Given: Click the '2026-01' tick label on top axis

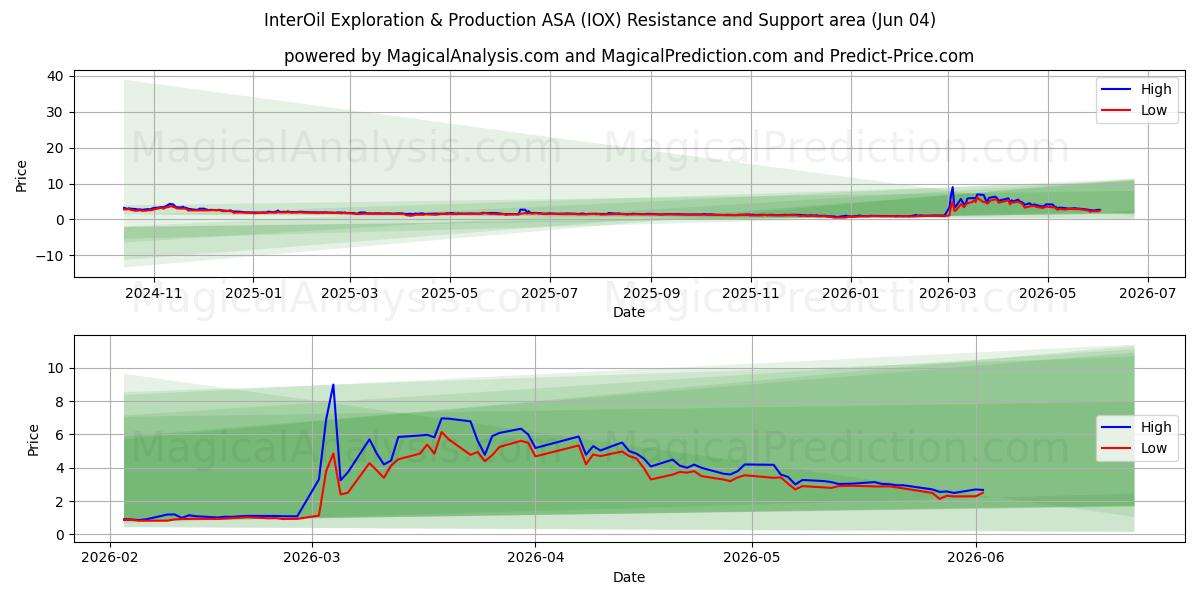Looking at the screenshot, I should coord(851,293).
